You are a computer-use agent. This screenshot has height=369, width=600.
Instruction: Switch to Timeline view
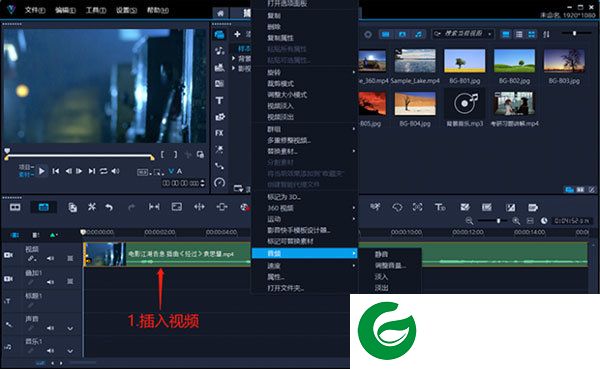[x=44, y=207]
